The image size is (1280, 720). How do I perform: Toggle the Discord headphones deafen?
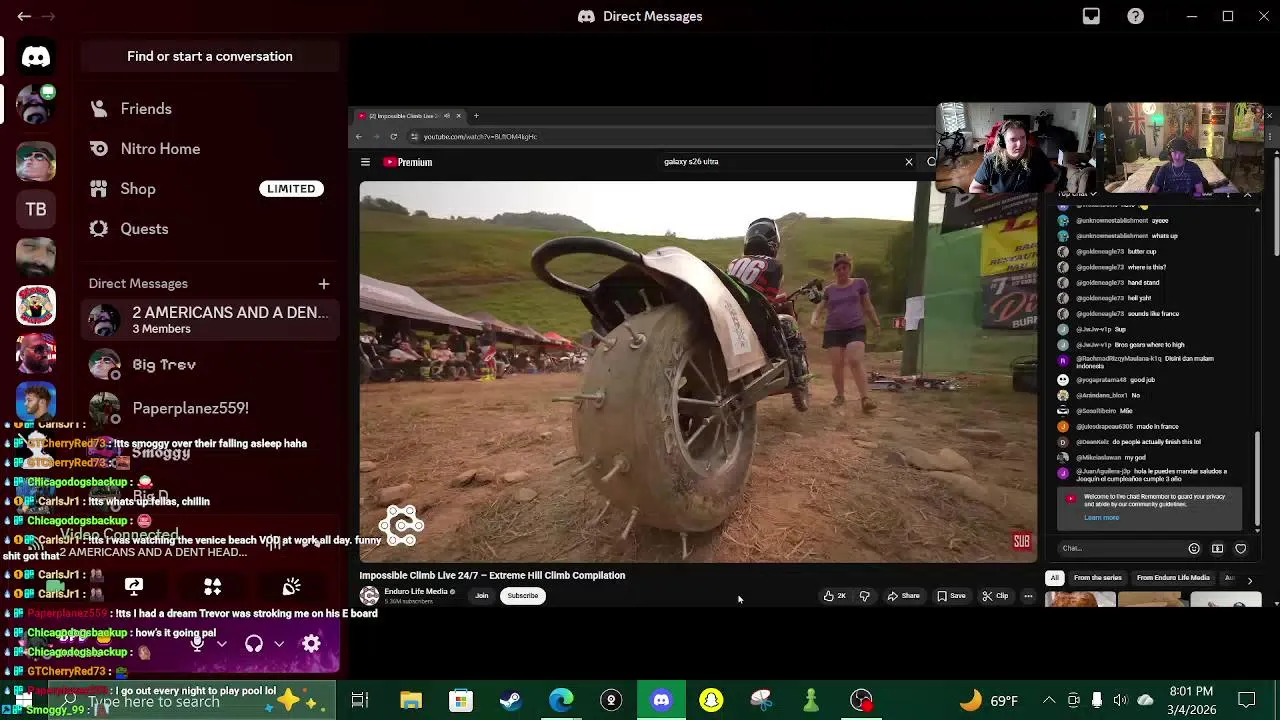(254, 644)
